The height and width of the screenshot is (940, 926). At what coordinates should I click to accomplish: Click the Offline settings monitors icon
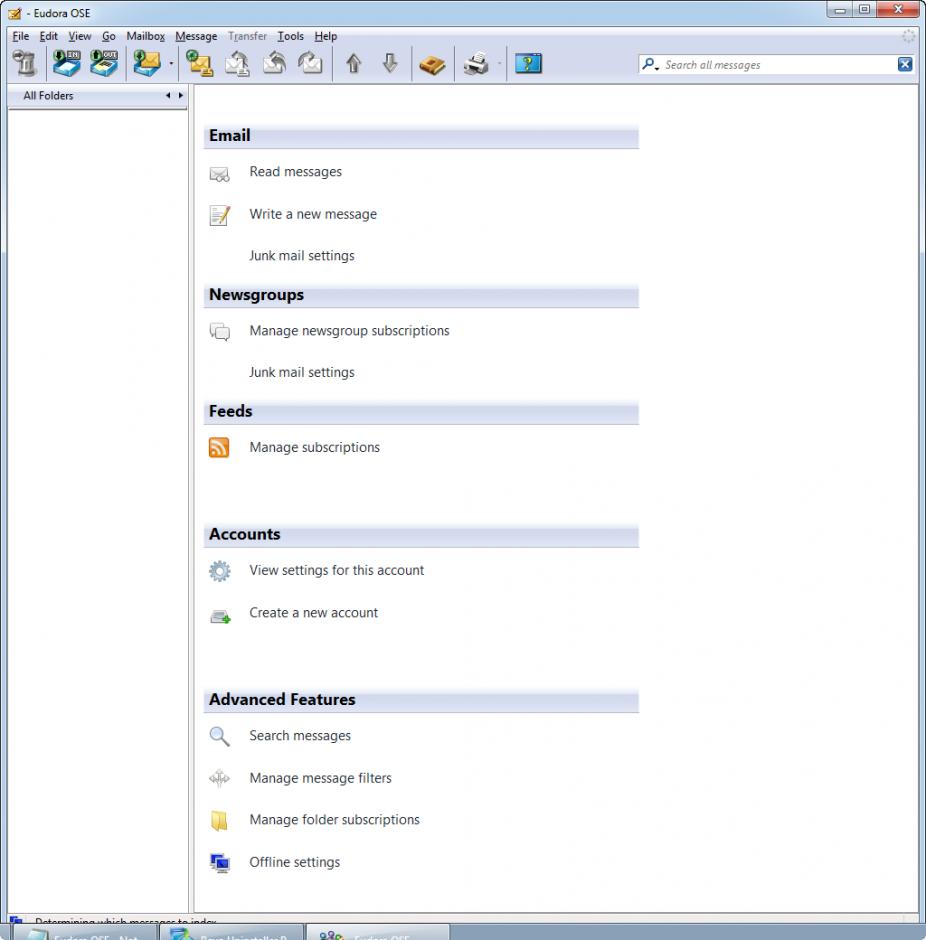click(220, 863)
